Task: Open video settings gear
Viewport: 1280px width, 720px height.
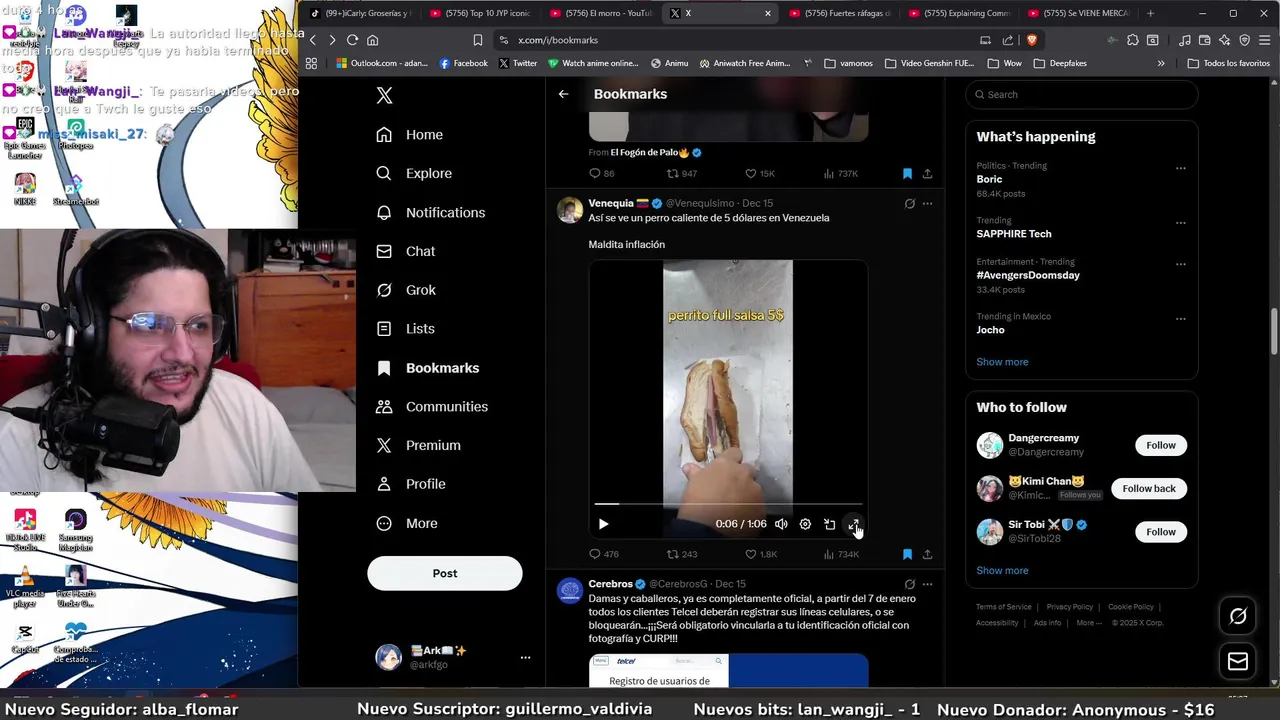Action: click(805, 524)
